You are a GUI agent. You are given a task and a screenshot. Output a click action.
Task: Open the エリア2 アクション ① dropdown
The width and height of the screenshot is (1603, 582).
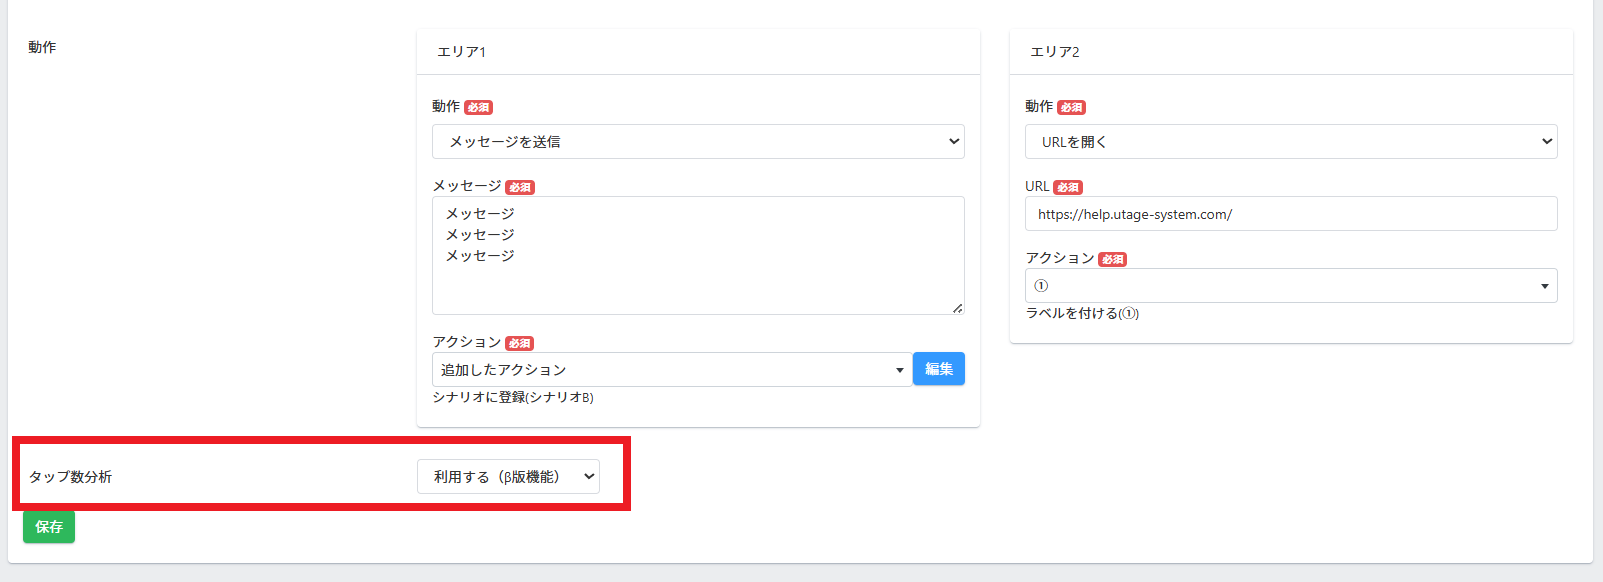1291,285
